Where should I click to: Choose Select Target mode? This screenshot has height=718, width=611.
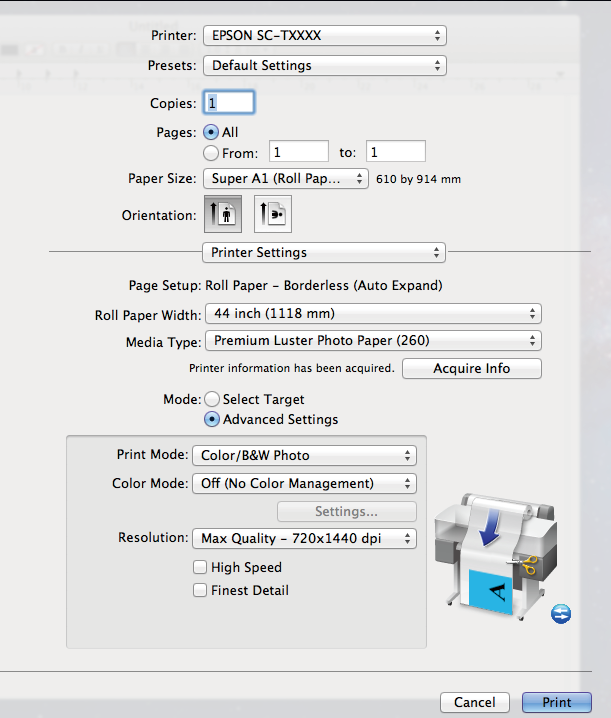tap(212, 399)
